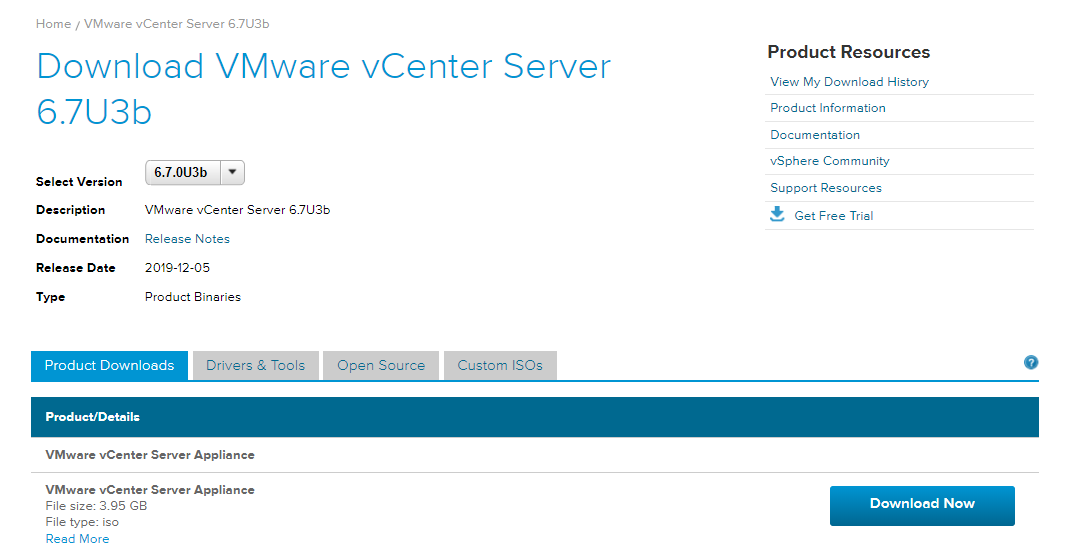The height and width of the screenshot is (555, 1072).
Task: Click the Description text VMware vCenter Server 6.7U3b
Action: (x=237, y=210)
